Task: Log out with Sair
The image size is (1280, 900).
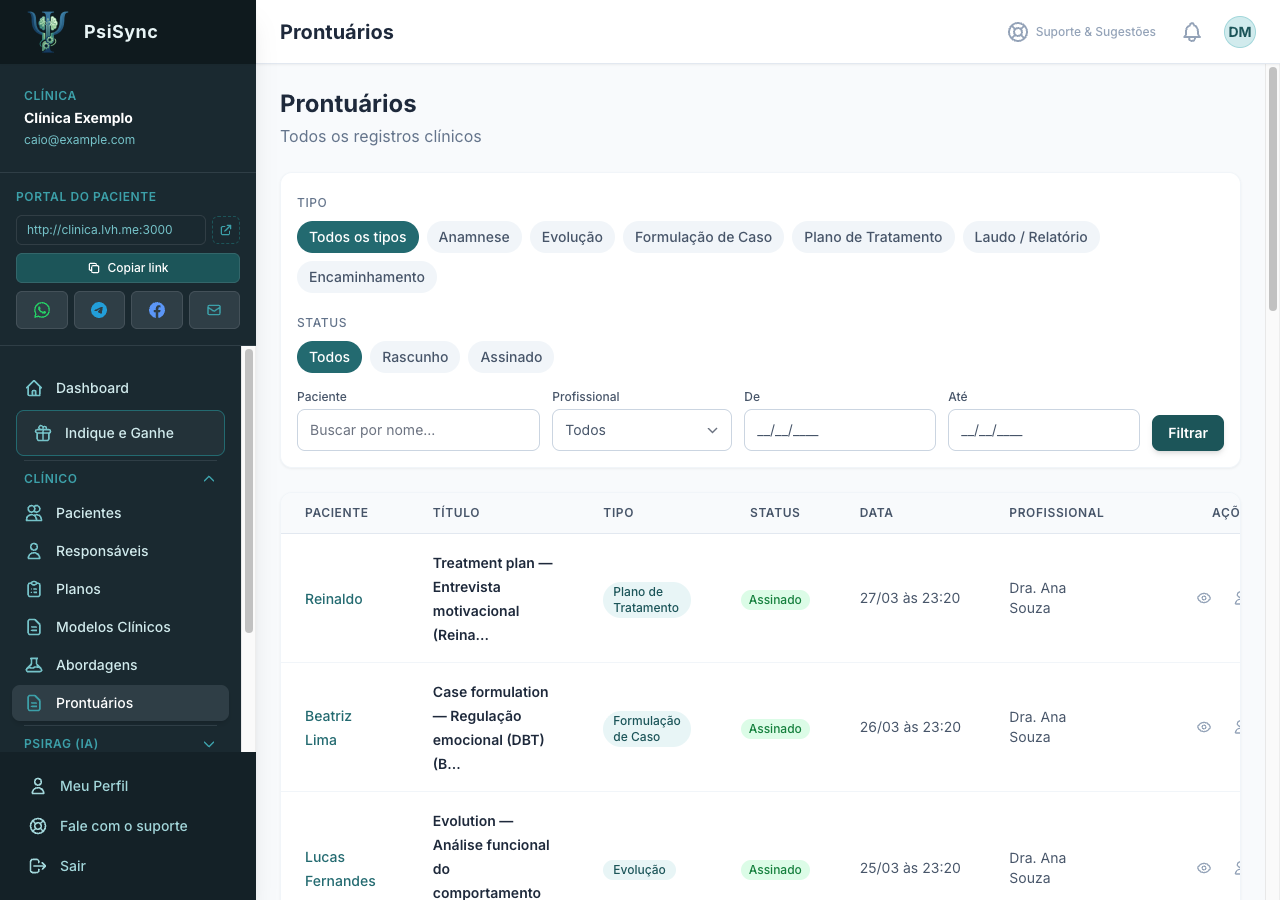Action: pos(128,866)
